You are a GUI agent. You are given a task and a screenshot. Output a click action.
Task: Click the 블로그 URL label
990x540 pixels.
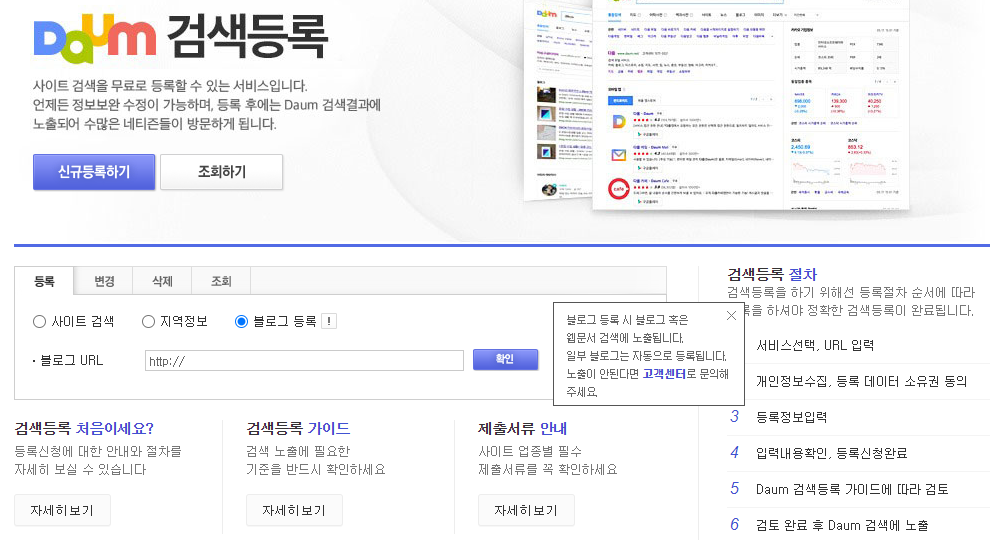pyautogui.click(x=71, y=361)
